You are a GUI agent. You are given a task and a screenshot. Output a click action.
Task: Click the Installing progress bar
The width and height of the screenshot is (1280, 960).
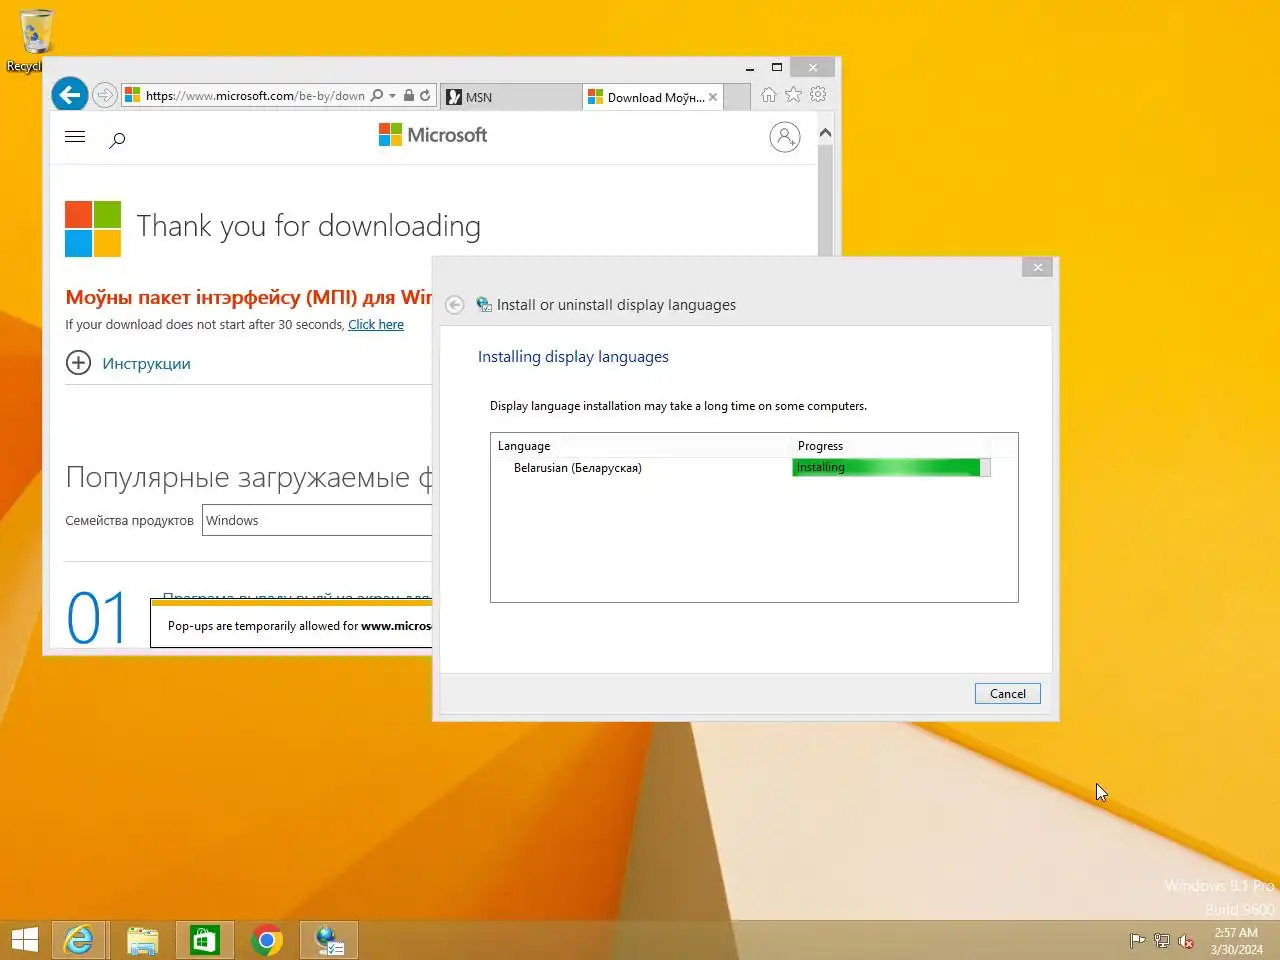891,468
